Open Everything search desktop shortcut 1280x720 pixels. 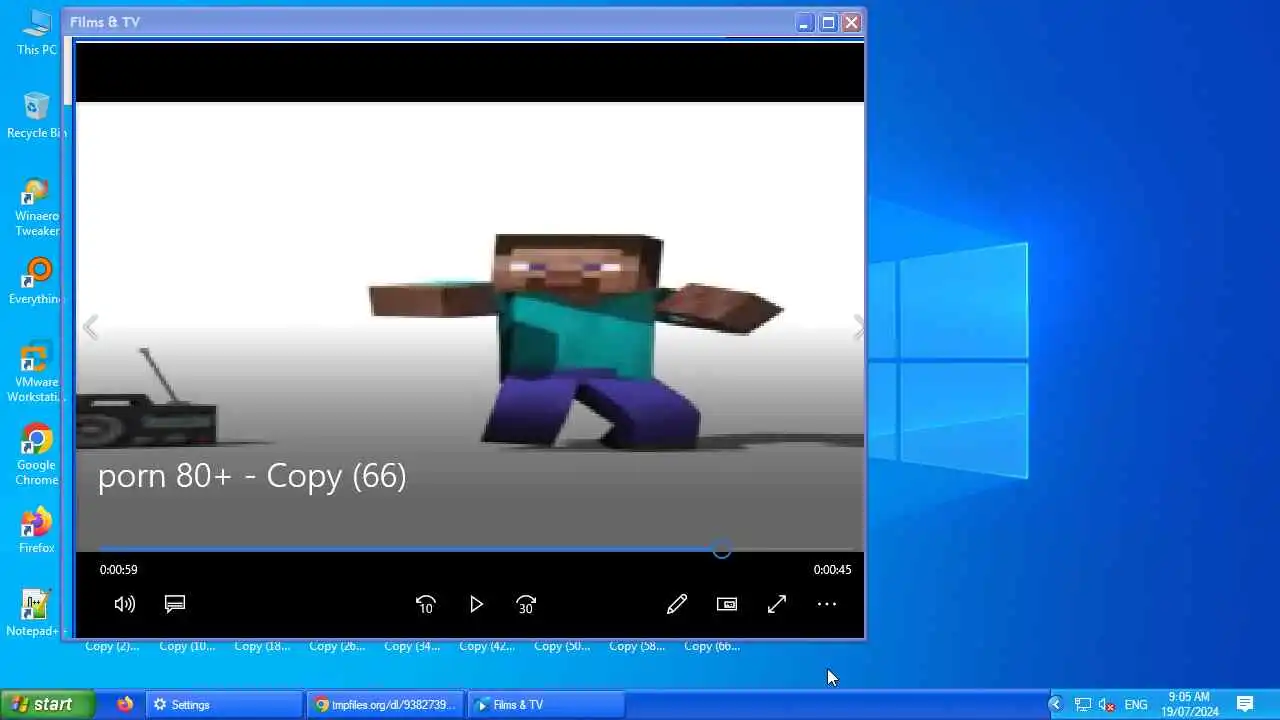(x=37, y=282)
